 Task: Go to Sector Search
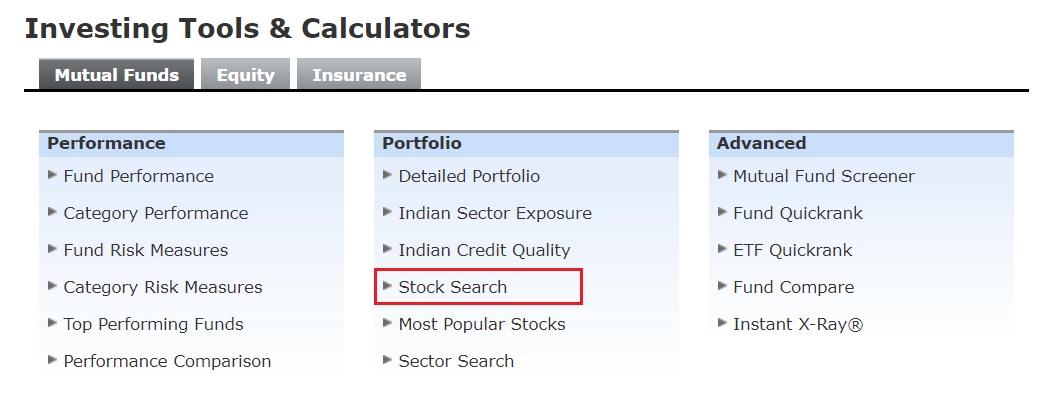click(x=456, y=361)
